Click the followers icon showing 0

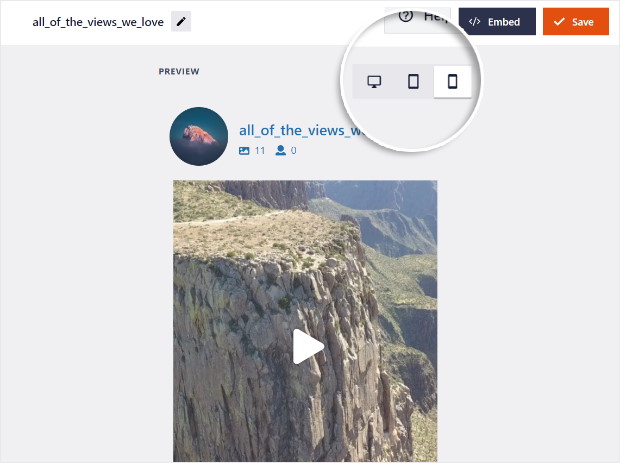[x=281, y=150]
